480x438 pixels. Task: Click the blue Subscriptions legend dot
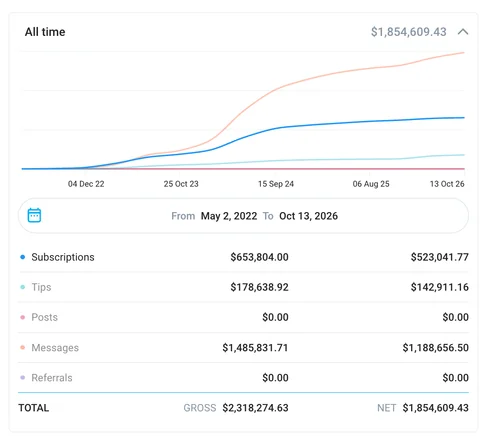click(23, 257)
